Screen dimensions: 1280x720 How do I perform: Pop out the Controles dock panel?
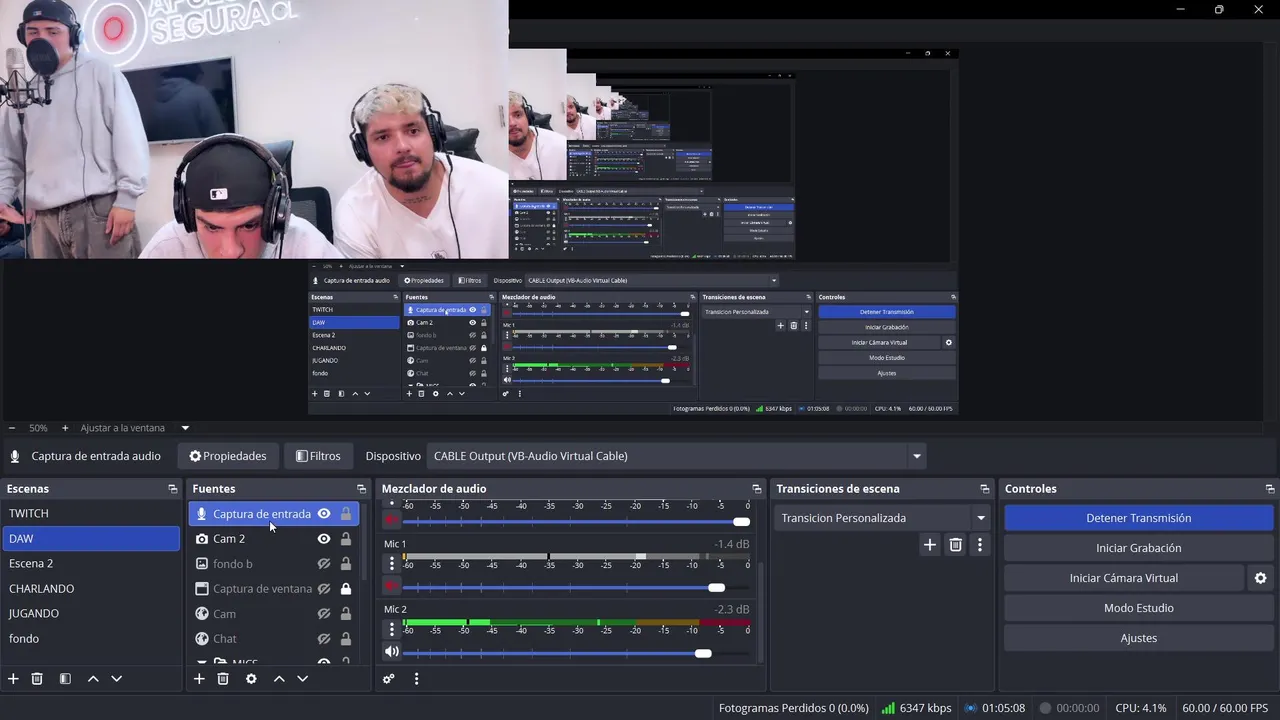click(x=1270, y=489)
